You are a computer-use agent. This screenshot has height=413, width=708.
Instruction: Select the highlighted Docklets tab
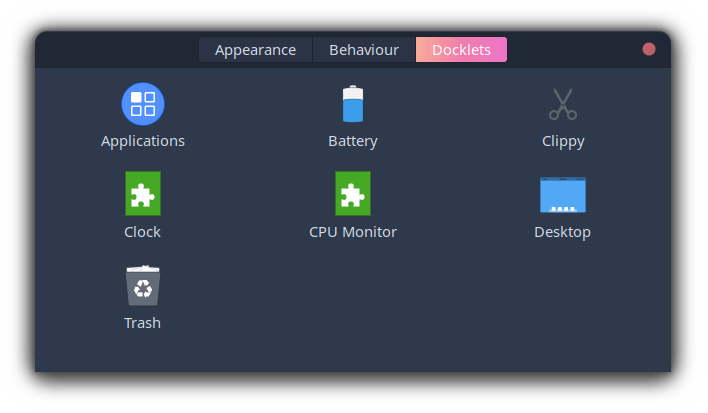[x=461, y=50]
